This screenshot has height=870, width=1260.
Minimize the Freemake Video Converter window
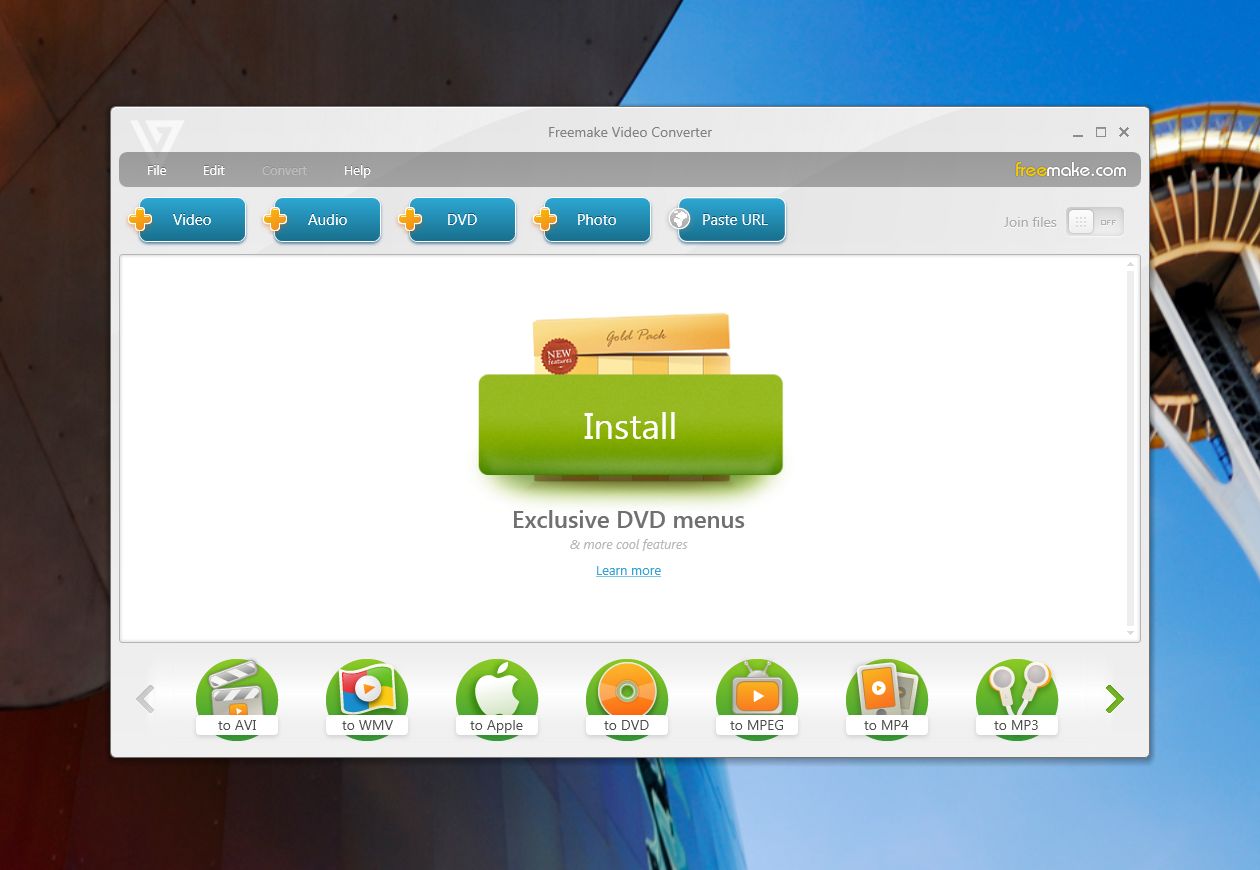1078,133
